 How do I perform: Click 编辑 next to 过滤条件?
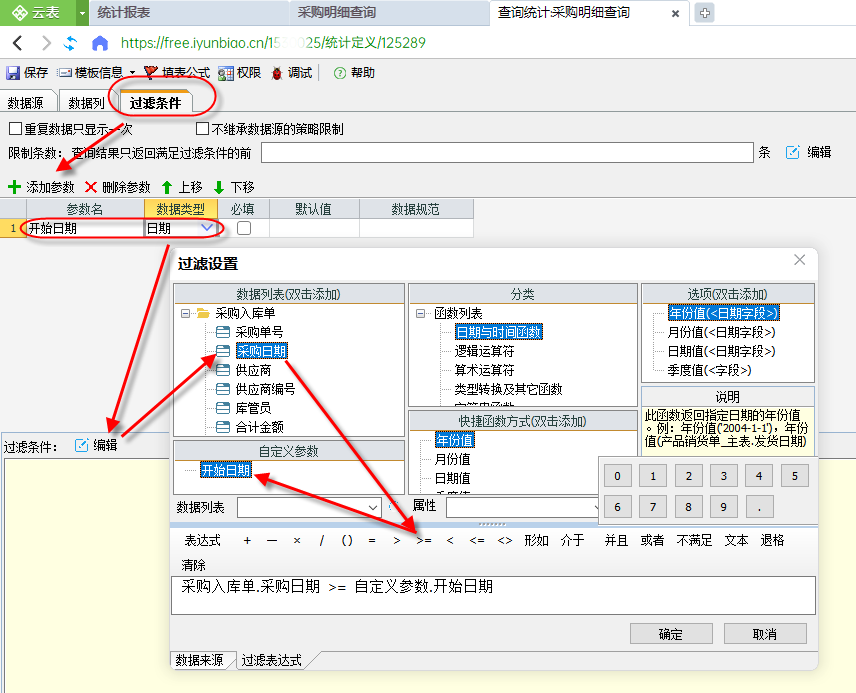point(96,446)
